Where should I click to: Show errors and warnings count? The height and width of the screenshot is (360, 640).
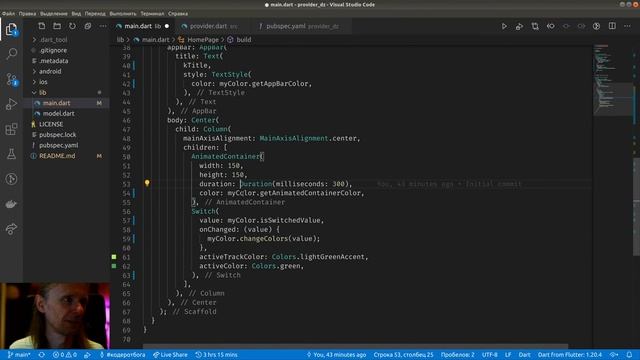click(64, 355)
